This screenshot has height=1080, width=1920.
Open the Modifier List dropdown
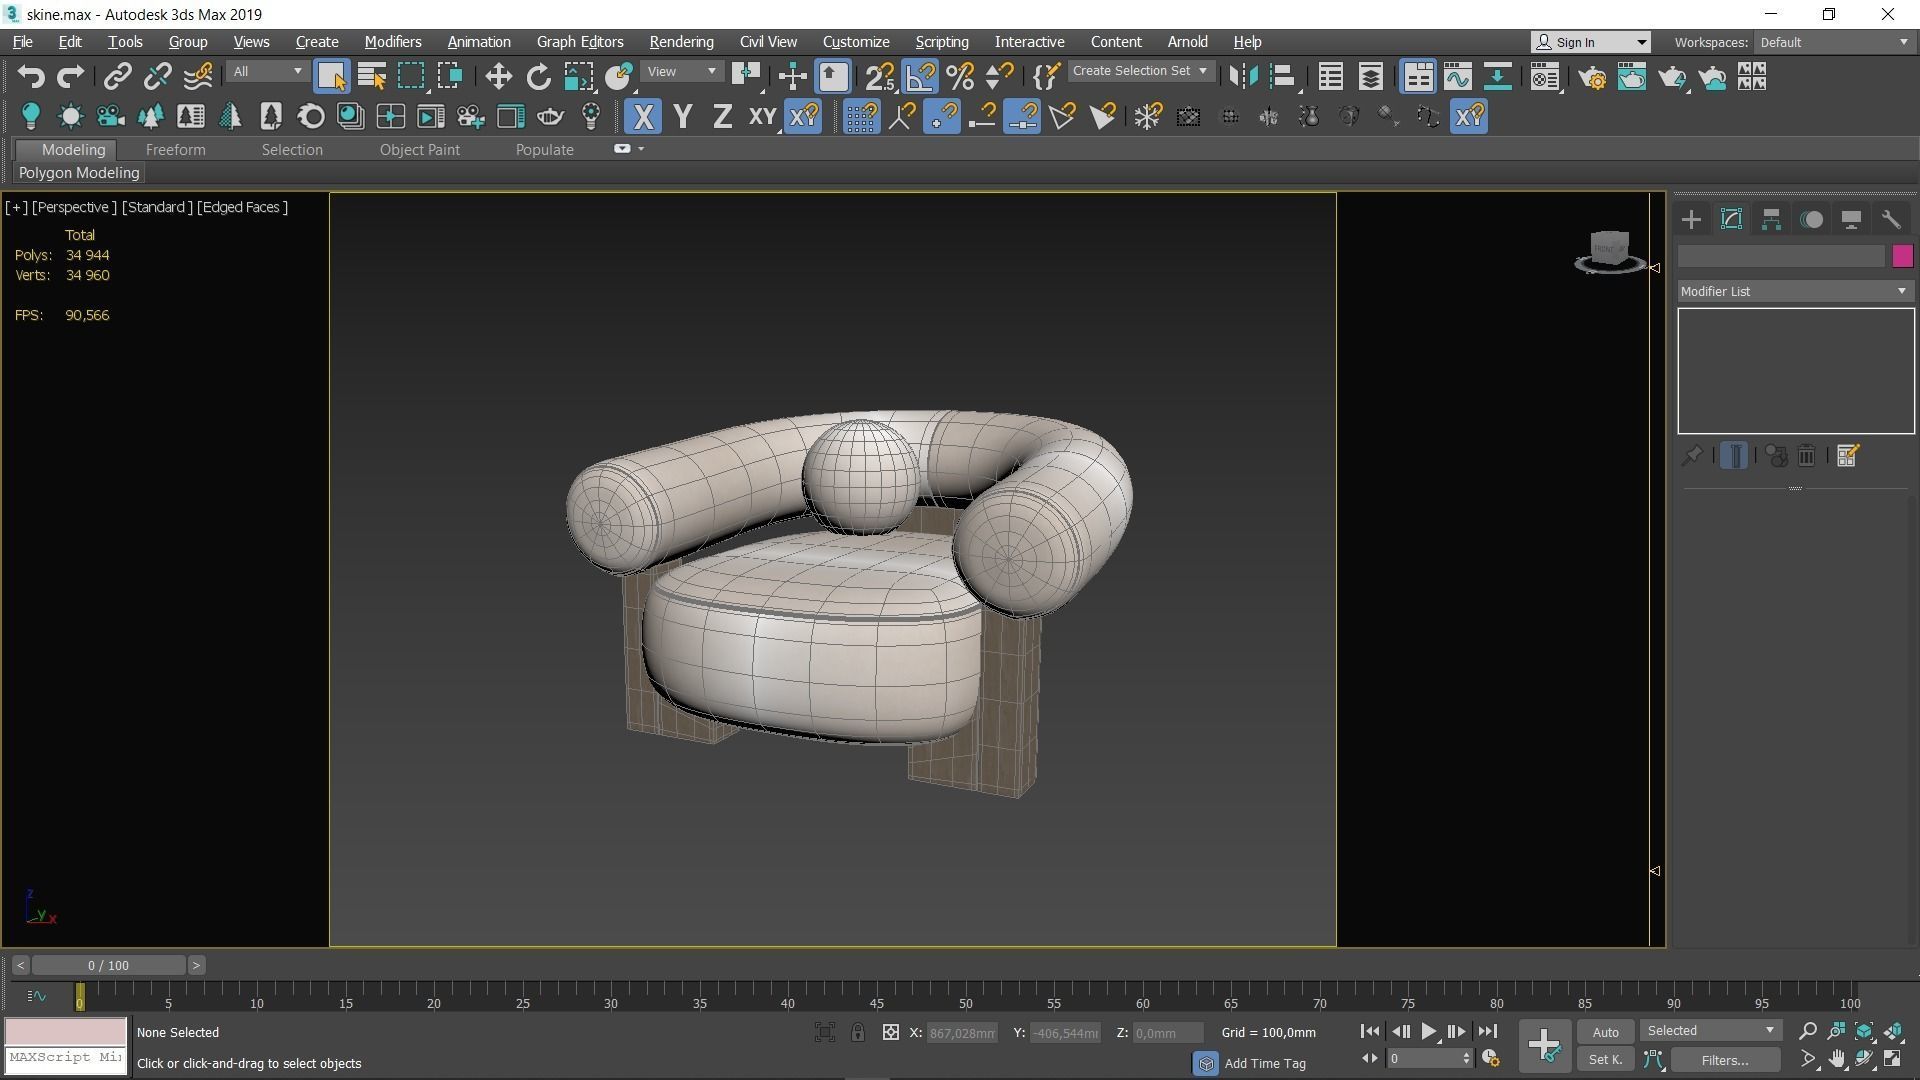(1795, 291)
